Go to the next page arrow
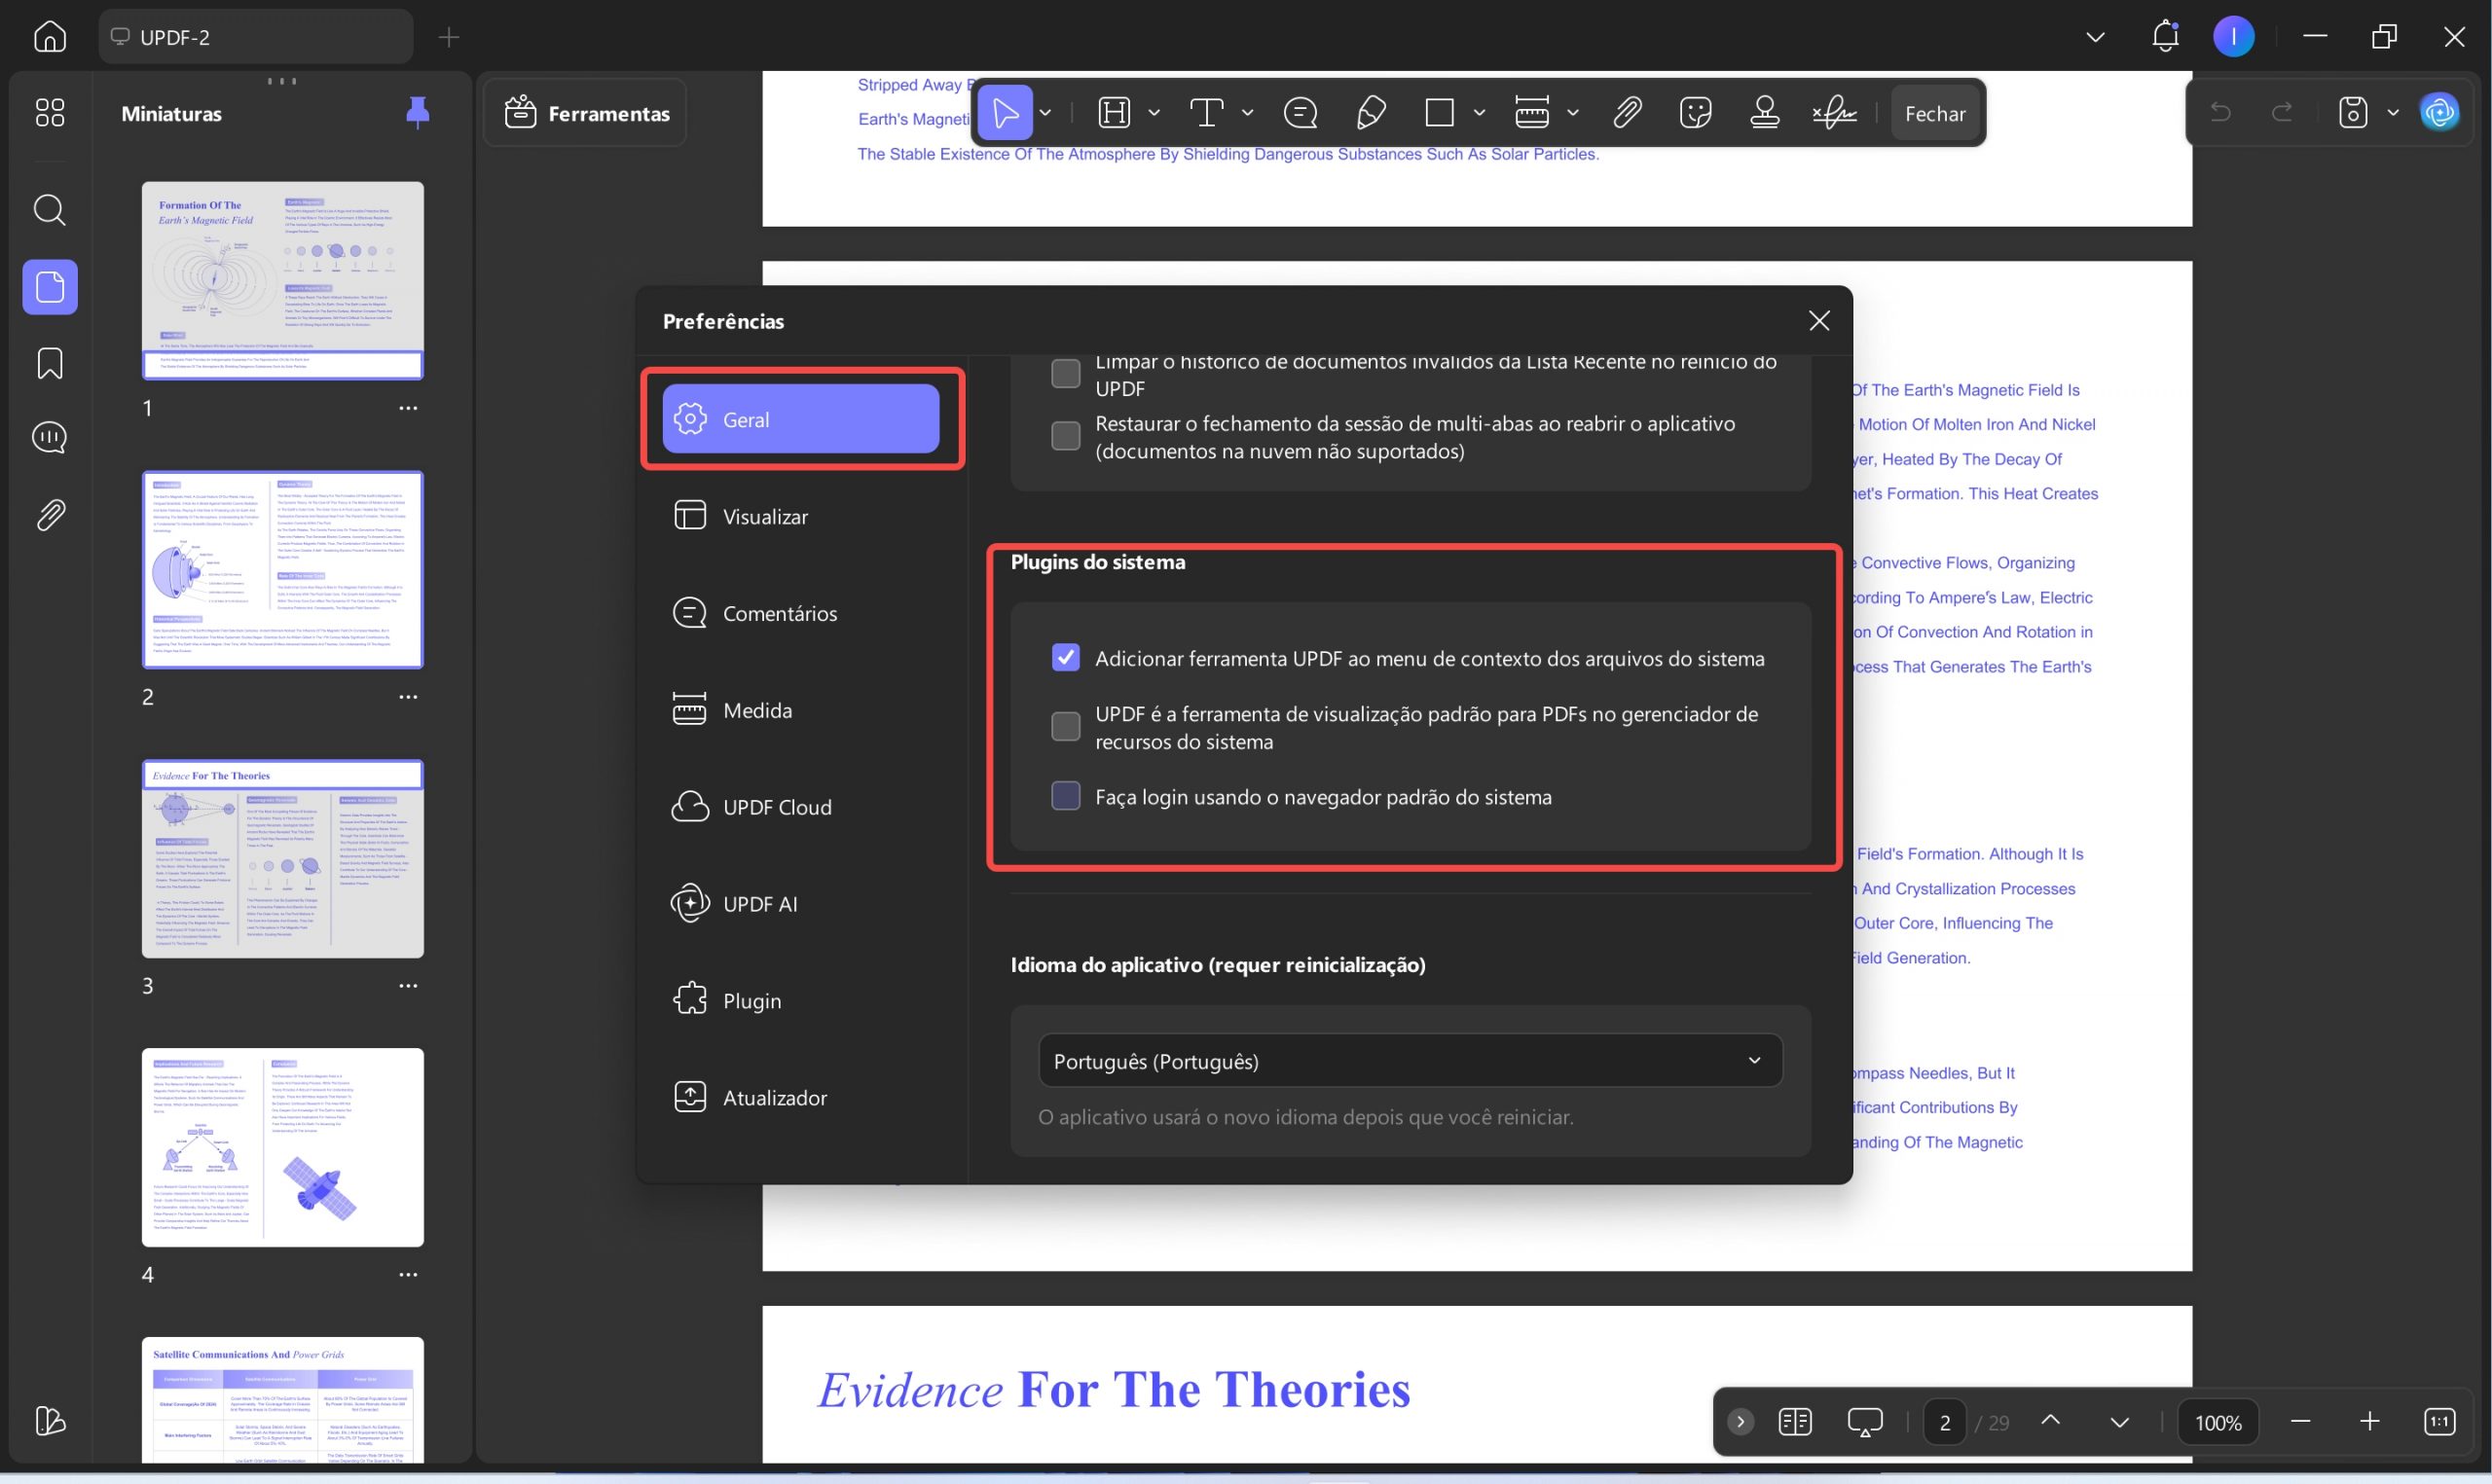Viewport: 2492px width, 1484px height. (x=2119, y=1421)
